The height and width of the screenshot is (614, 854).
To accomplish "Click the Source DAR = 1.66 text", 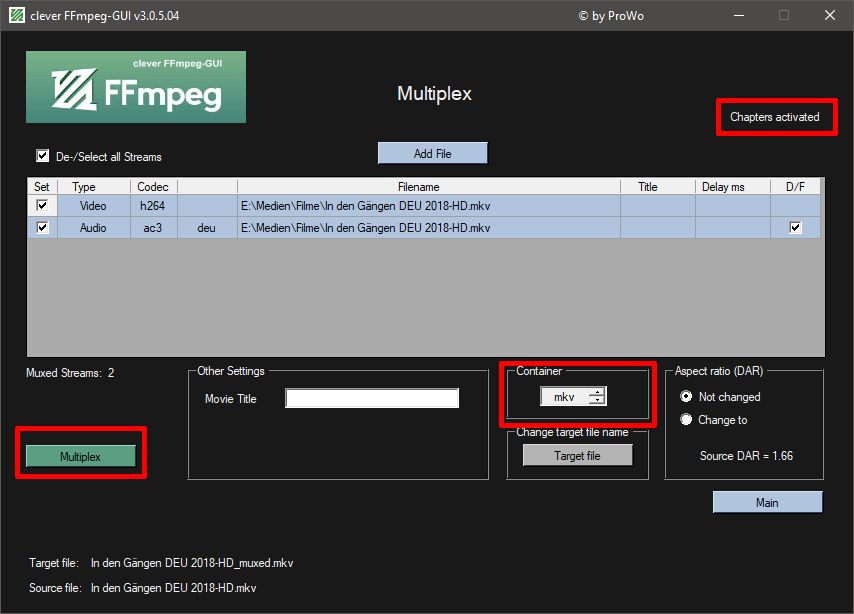I will [746, 455].
